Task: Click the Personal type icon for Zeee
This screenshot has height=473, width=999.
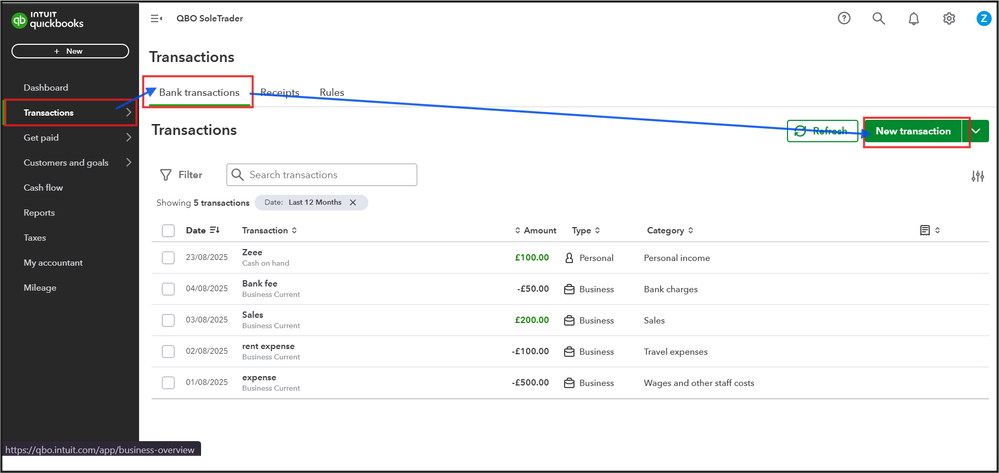Action: (570, 258)
